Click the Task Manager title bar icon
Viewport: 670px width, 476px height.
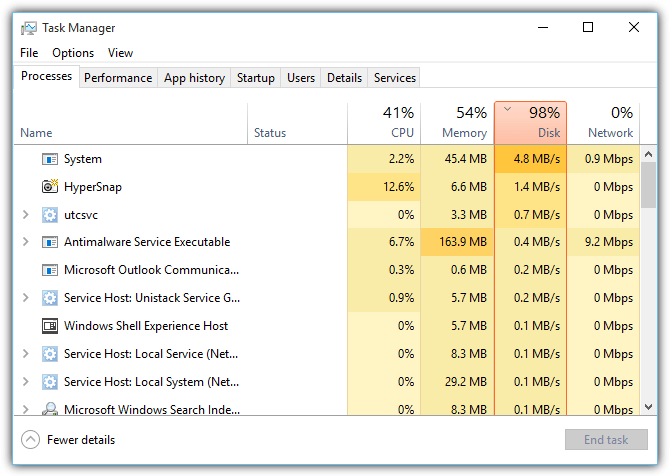click(x=29, y=28)
